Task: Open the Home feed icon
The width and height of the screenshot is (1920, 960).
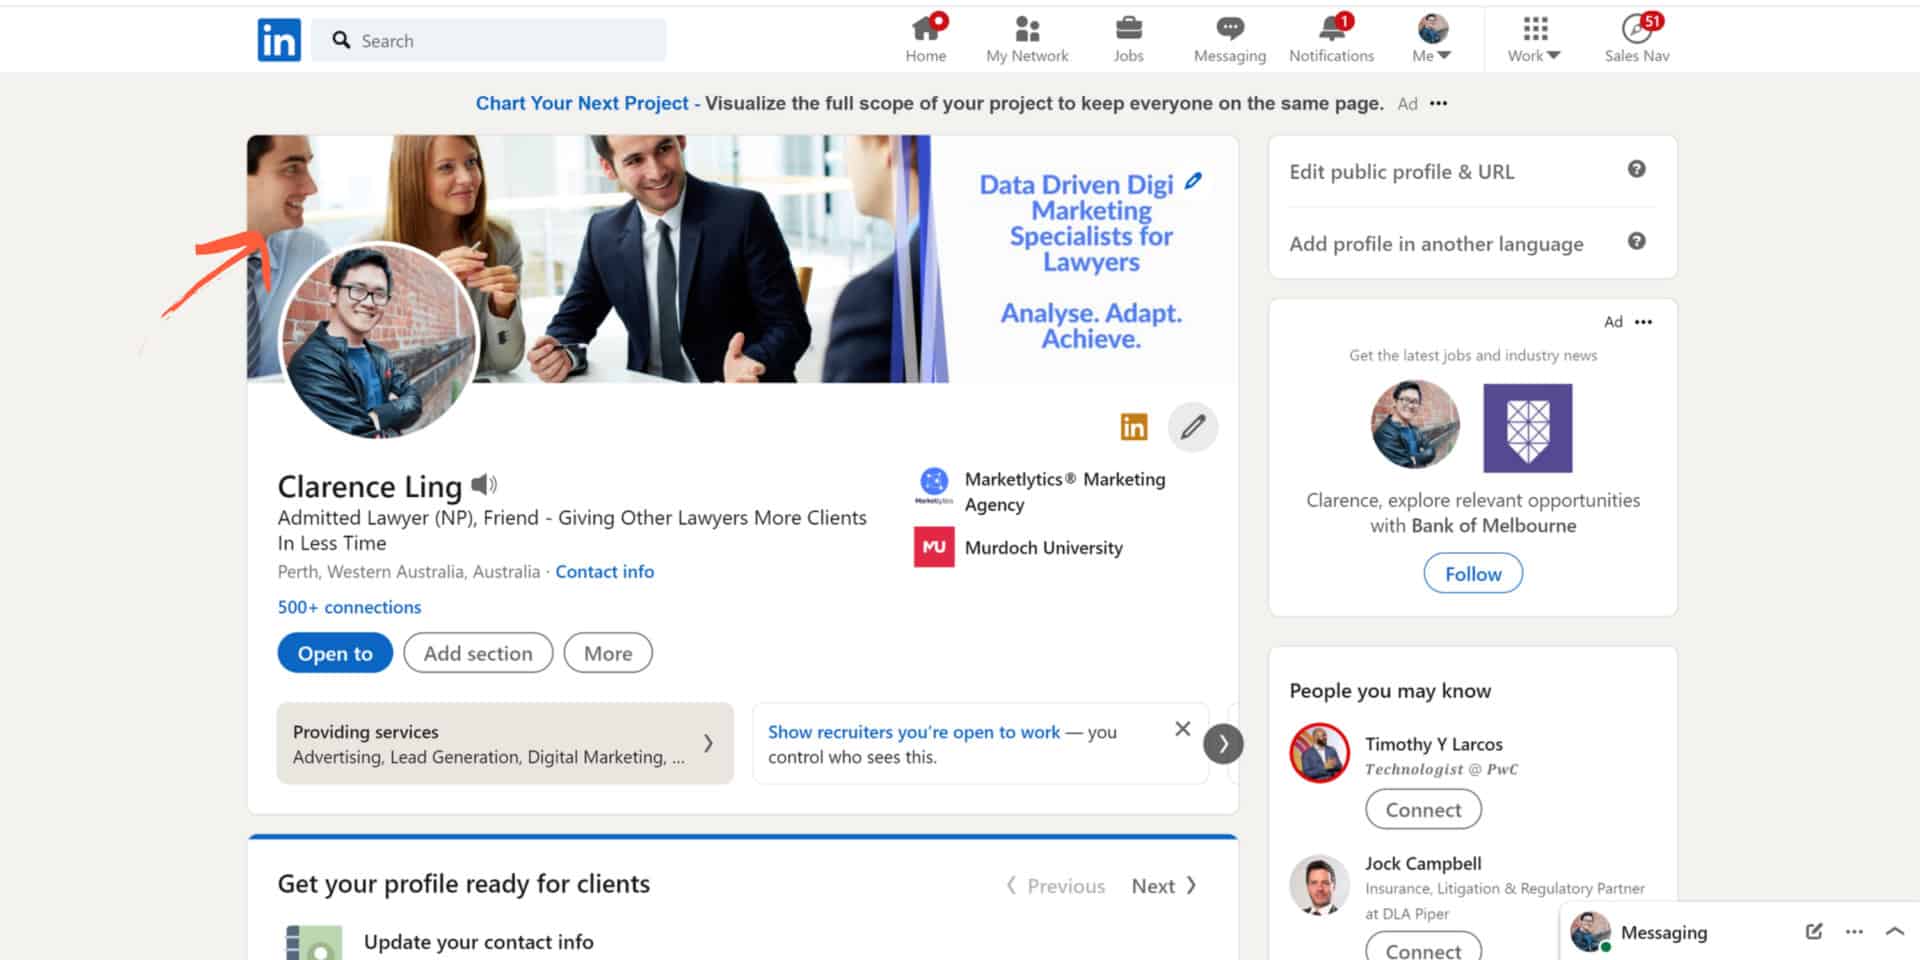Action: click(x=926, y=28)
